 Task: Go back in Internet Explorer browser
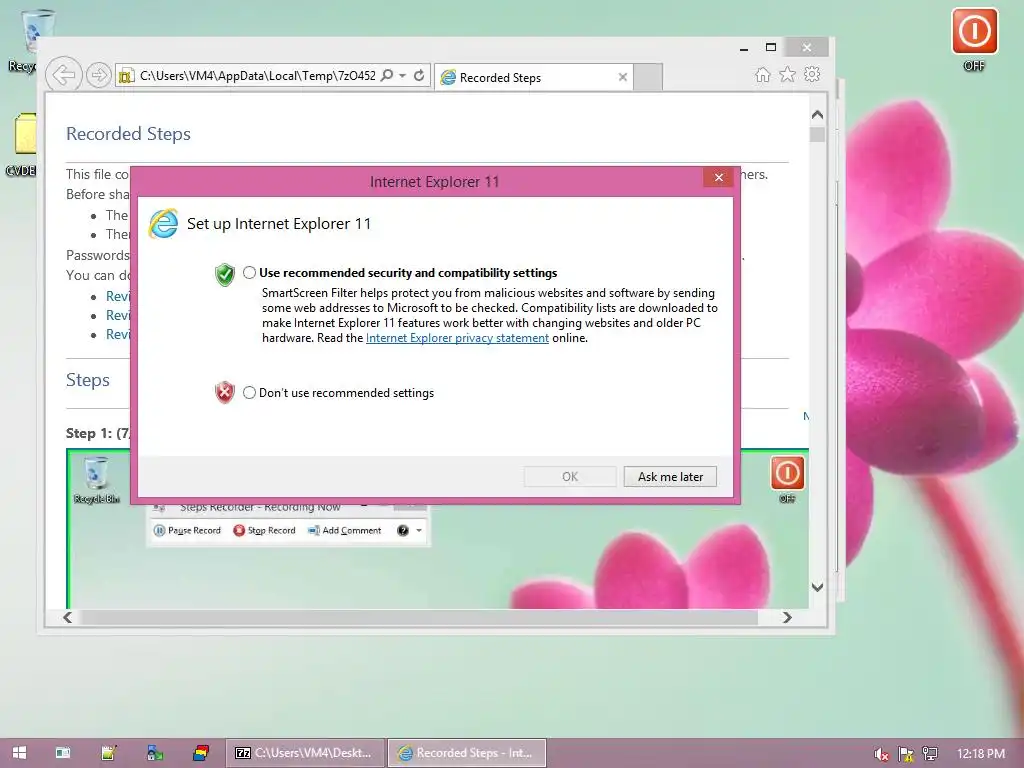click(x=63, y=75)
